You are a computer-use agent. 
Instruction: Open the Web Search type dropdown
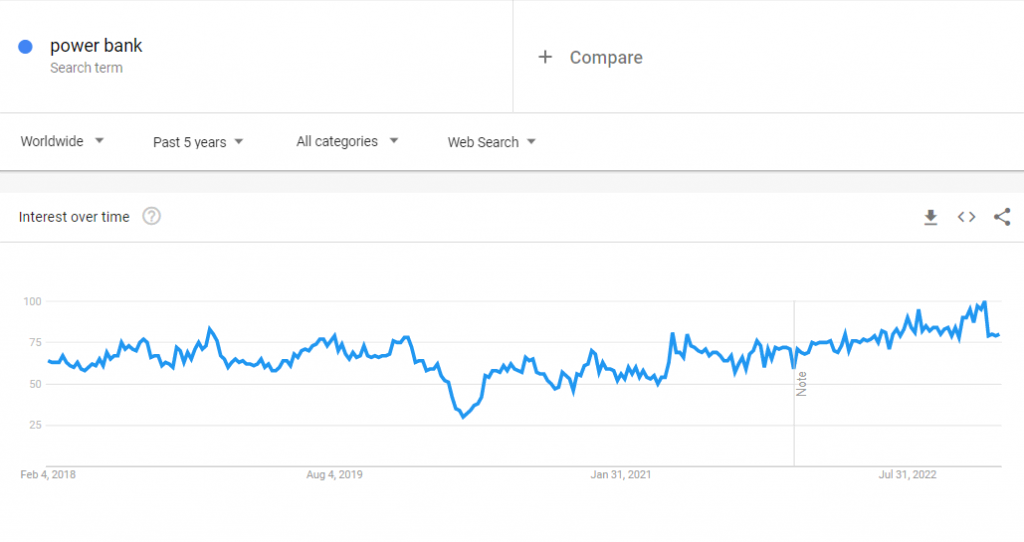(491, 142)
